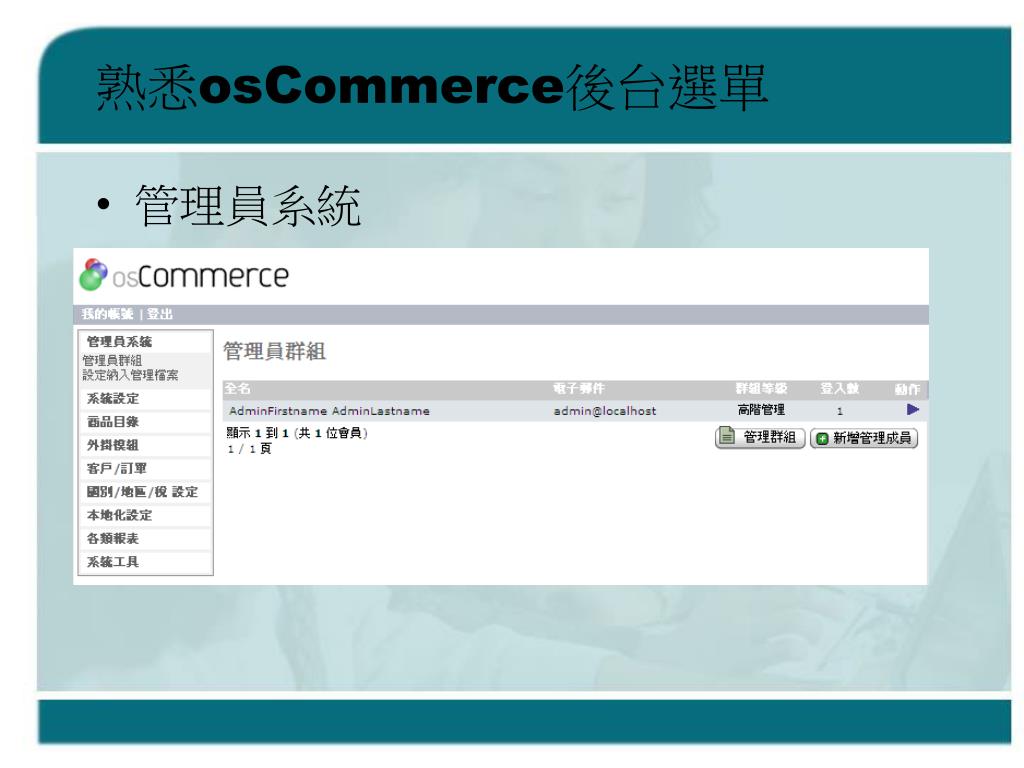Click the osCommerce logo

(x=184, y=275)
